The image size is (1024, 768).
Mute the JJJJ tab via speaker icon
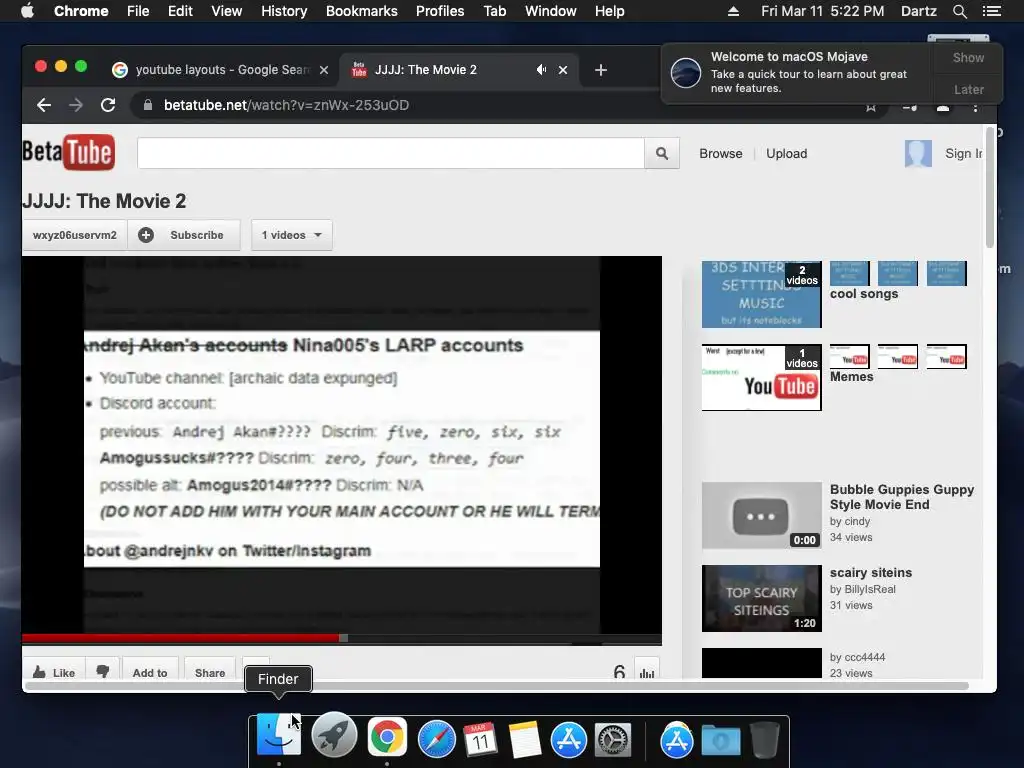point(541,69)
